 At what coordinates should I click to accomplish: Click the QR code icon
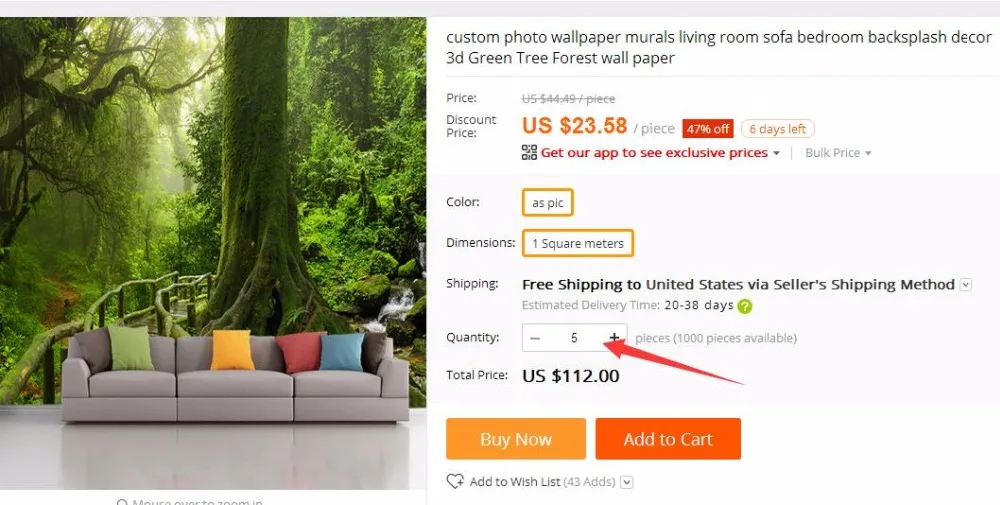pyautogui.click(x=529, y=152)
